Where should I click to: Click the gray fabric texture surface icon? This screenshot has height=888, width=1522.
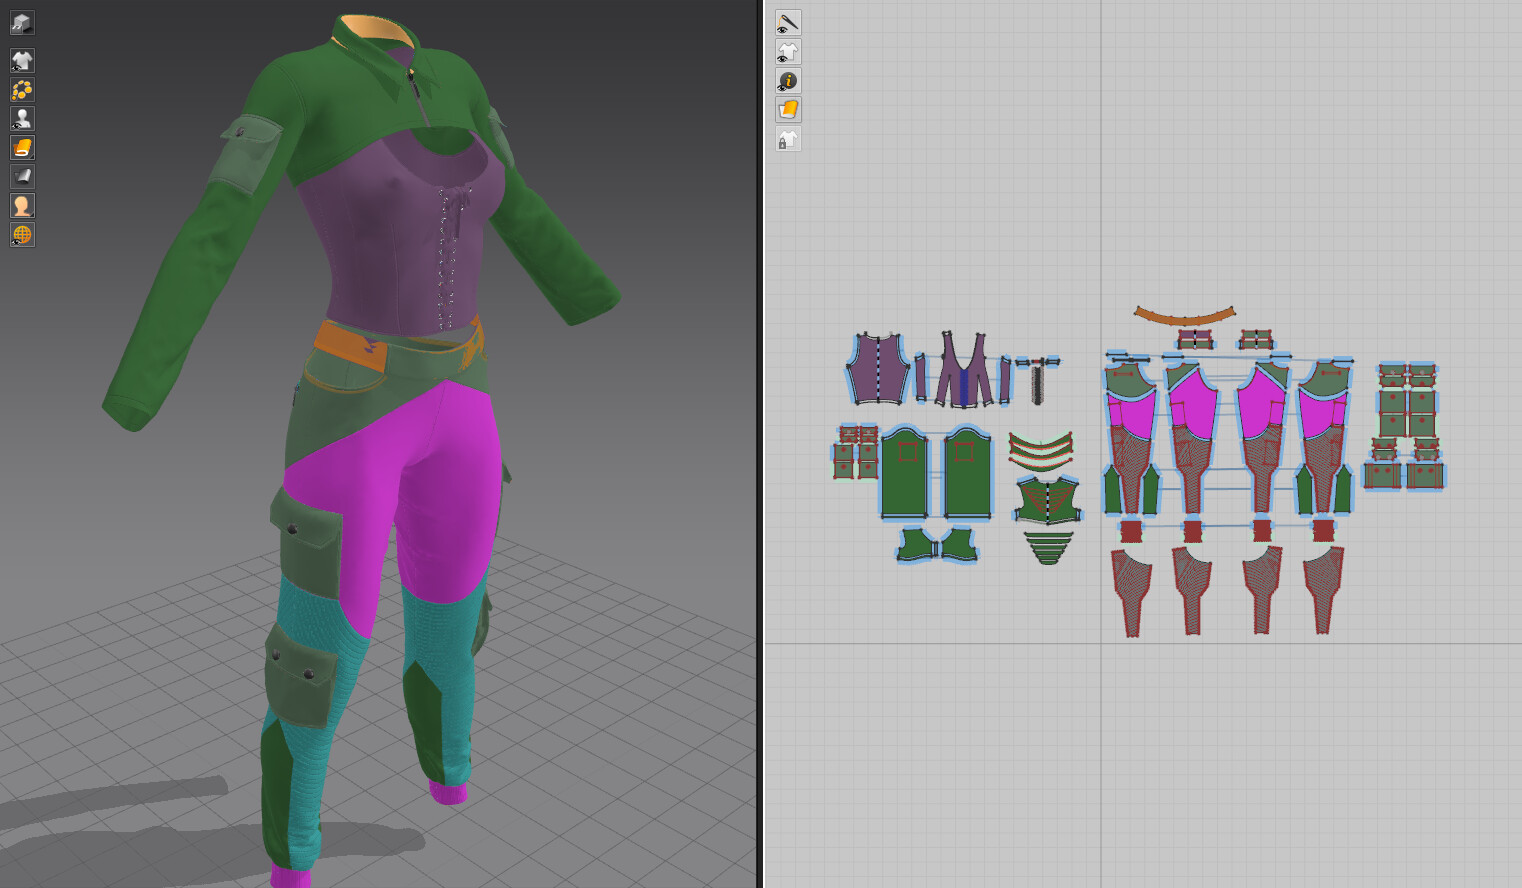[x=22, y=177]
